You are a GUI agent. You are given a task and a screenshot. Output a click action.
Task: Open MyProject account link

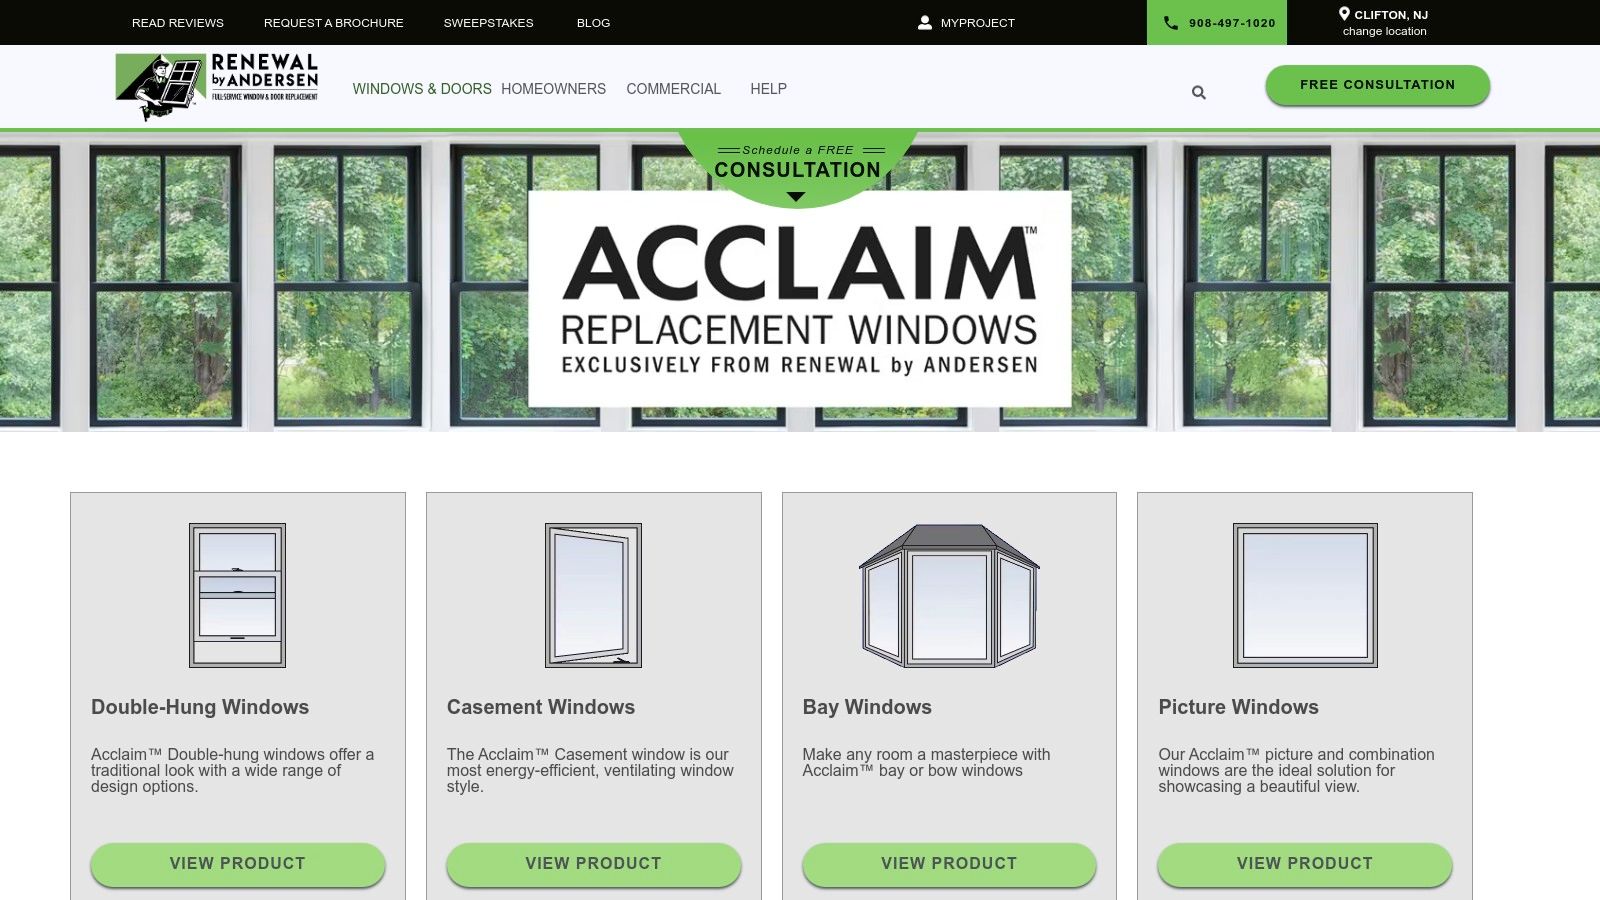tap(977, 22)
